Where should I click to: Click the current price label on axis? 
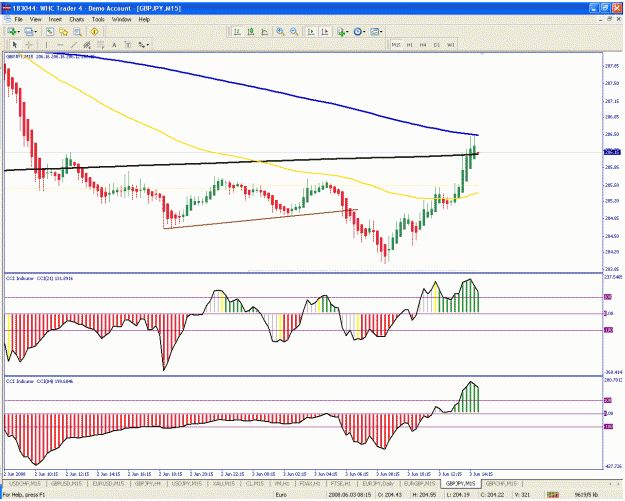pyautogui.click(x=613, y=152)
